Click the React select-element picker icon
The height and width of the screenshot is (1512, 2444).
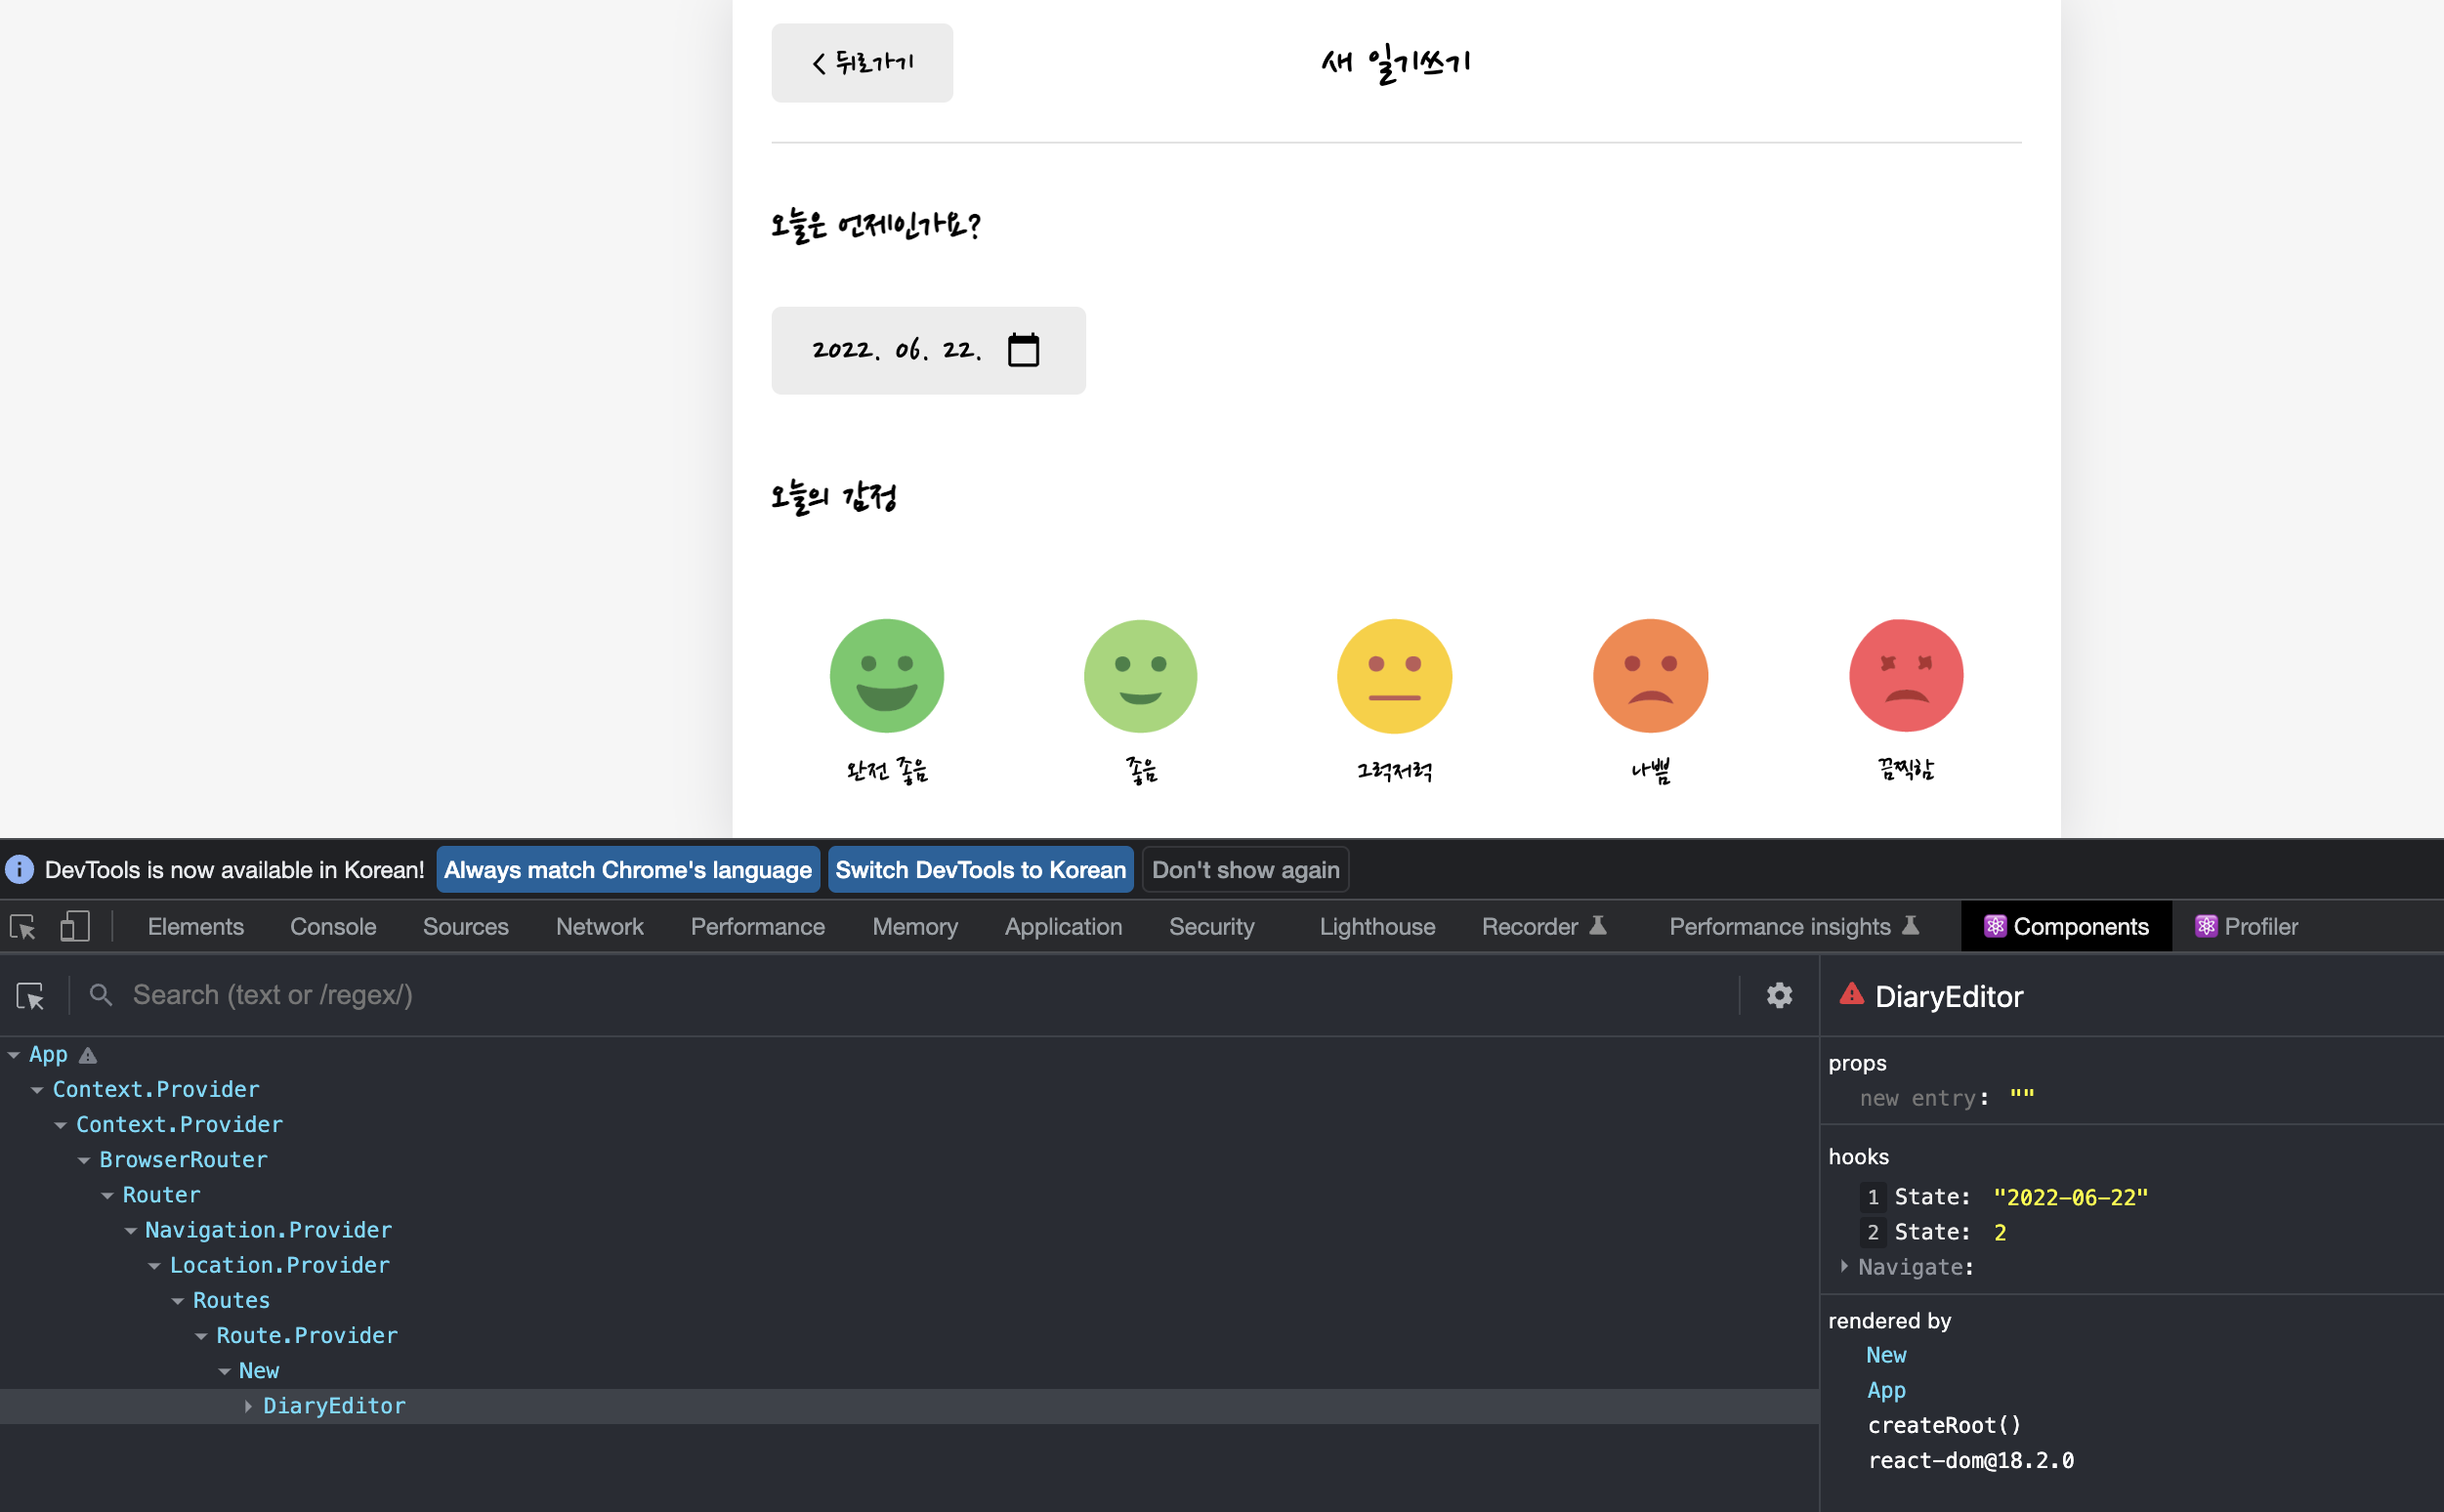pyautogui.click(x=30, y=996)
